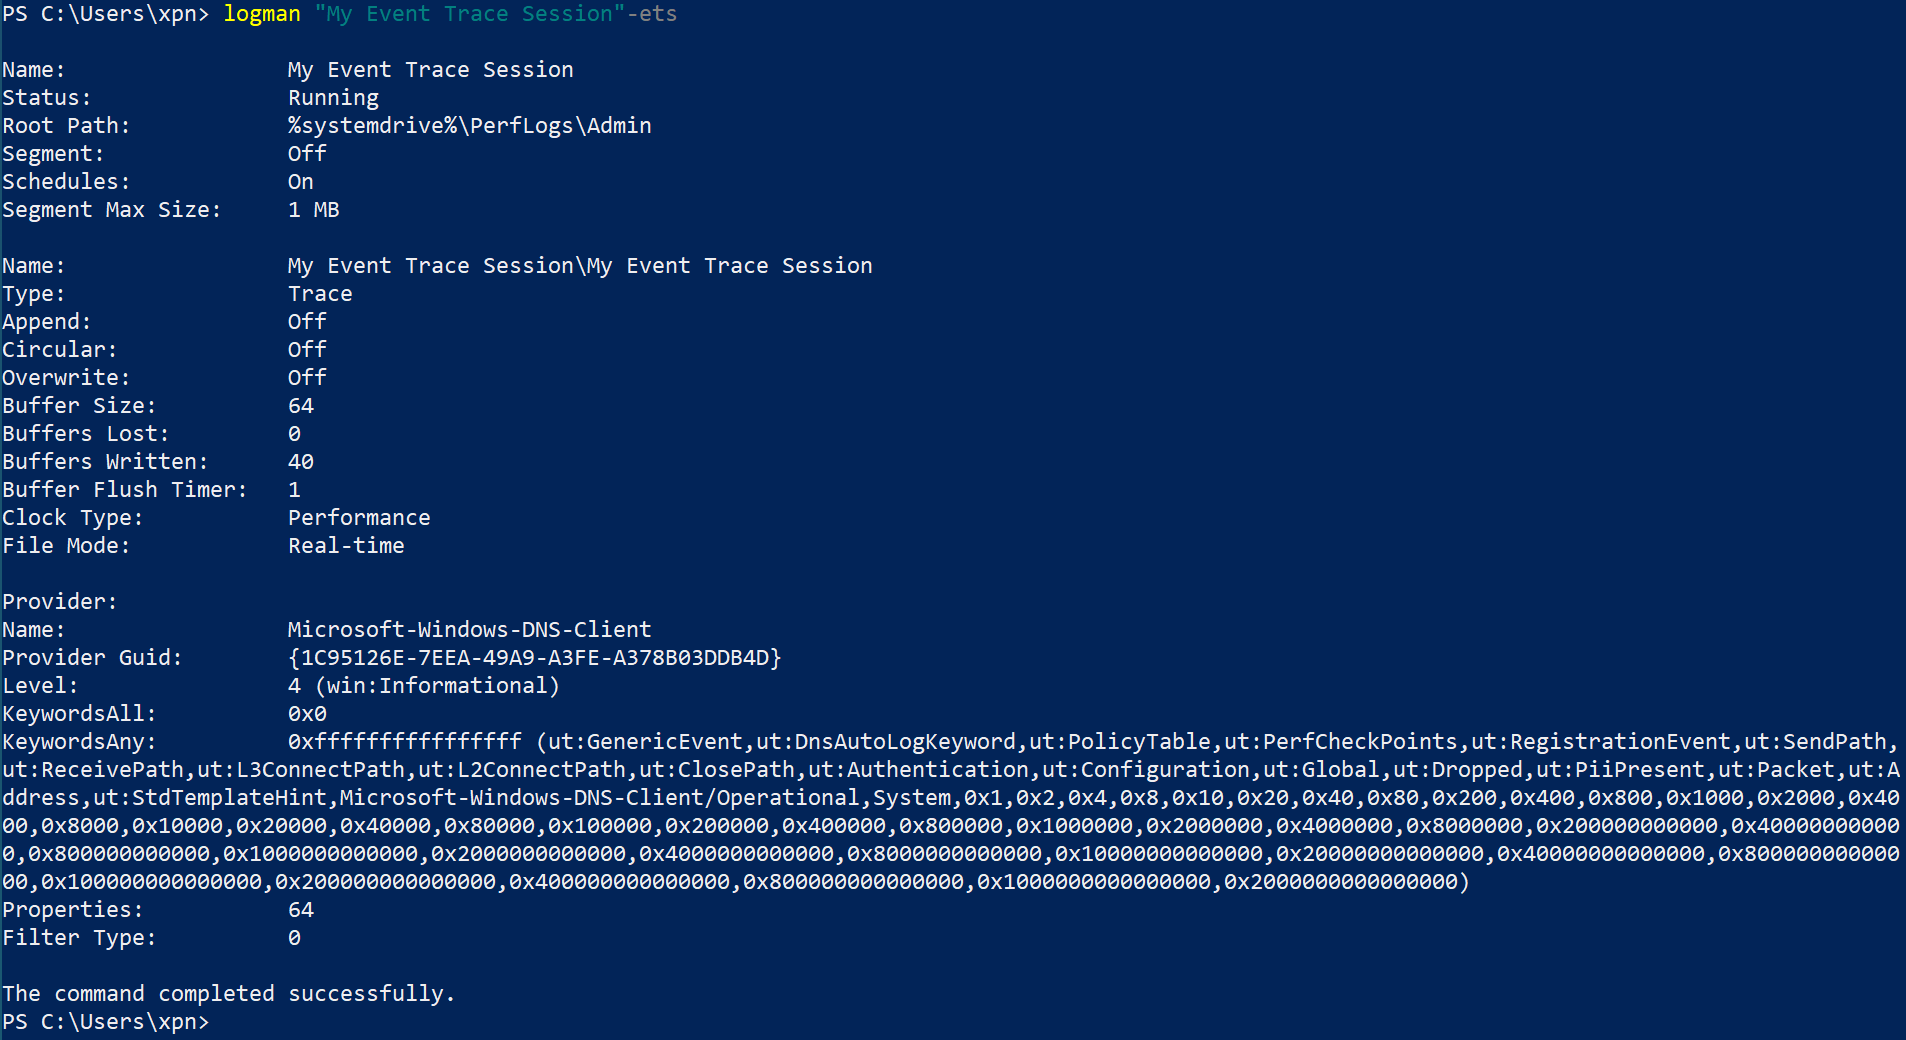Image resolution: width=1906 pixels, height=1040 pixels.
Task: Click the Buffers Written value 40
Action: pyautogui.click(x=301, y=462)
